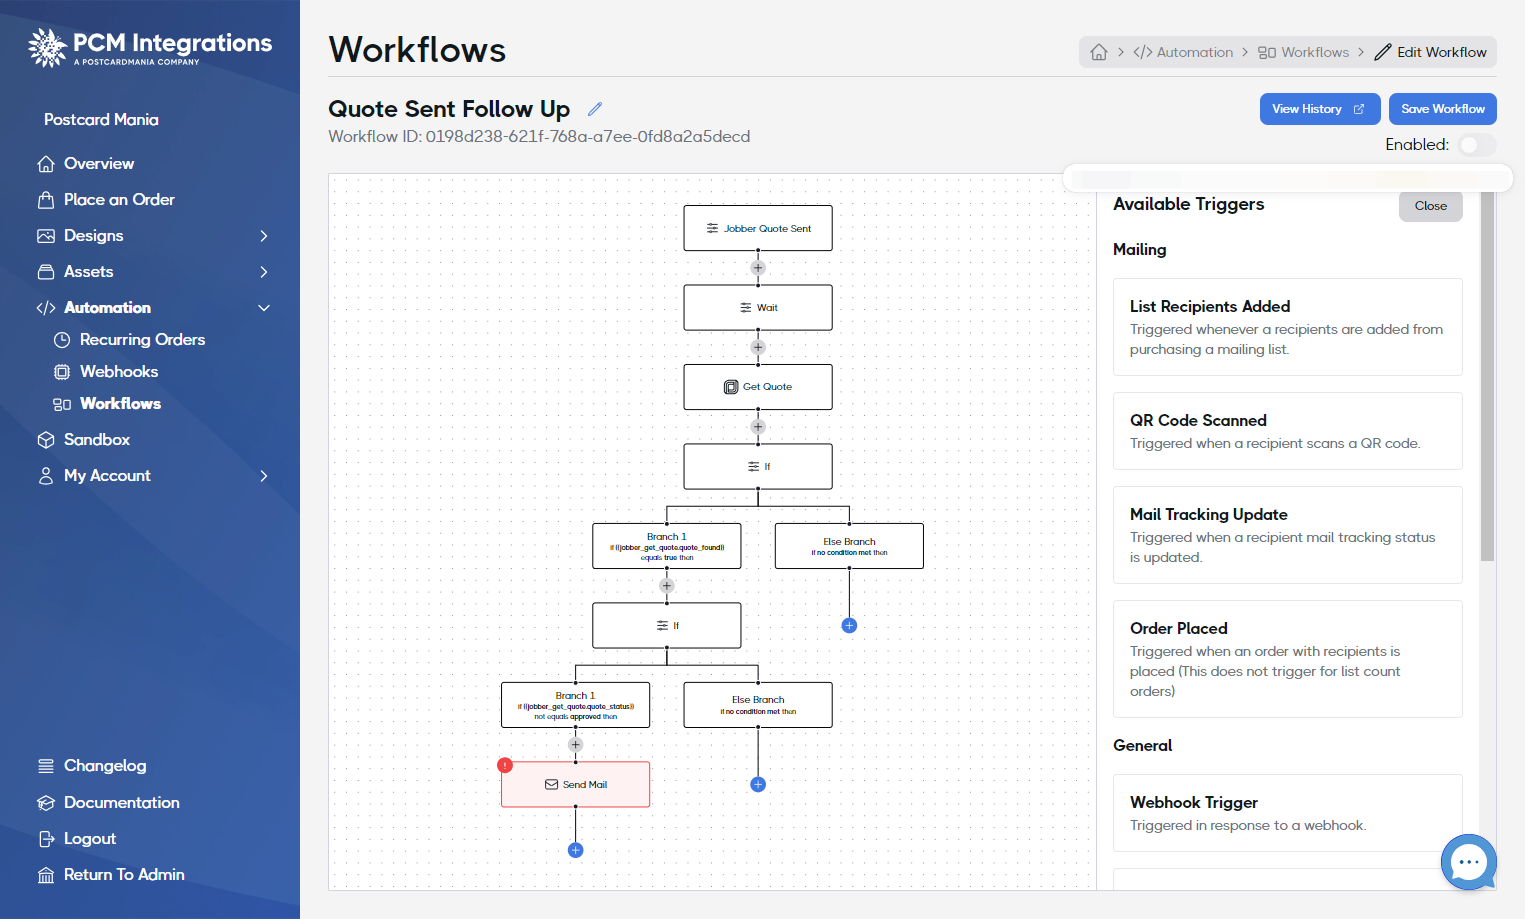Click the Logout icon
The image size is (1525, 919).
(x=46, y=839)
